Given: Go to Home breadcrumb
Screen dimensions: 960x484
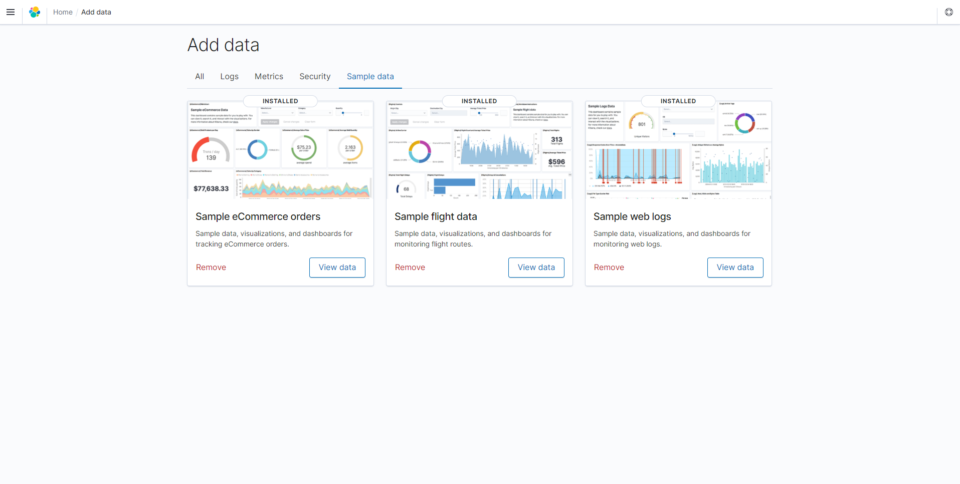Looking at the screenshot, I should coord(62,12).
